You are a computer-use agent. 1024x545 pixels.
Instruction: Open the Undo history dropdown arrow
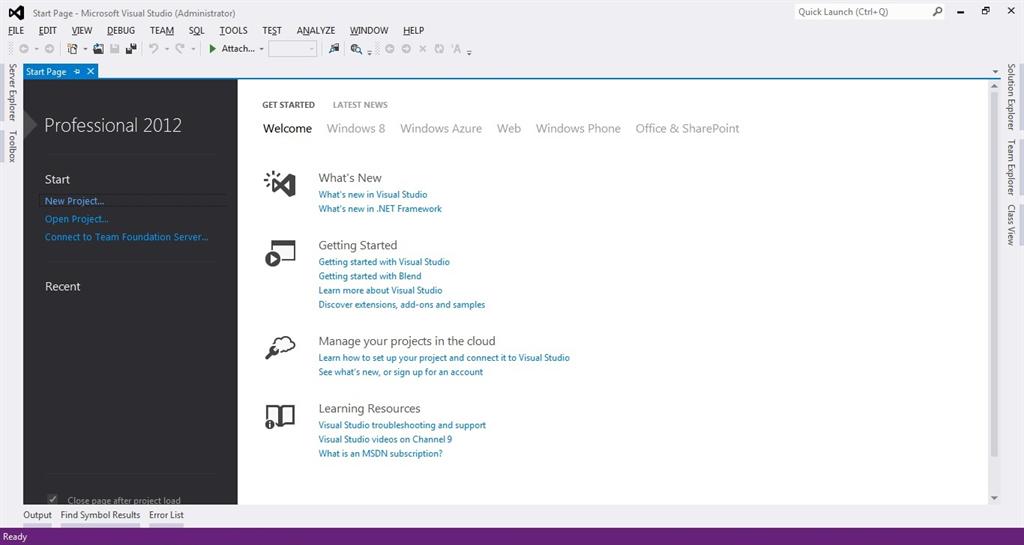pos(167,50)
